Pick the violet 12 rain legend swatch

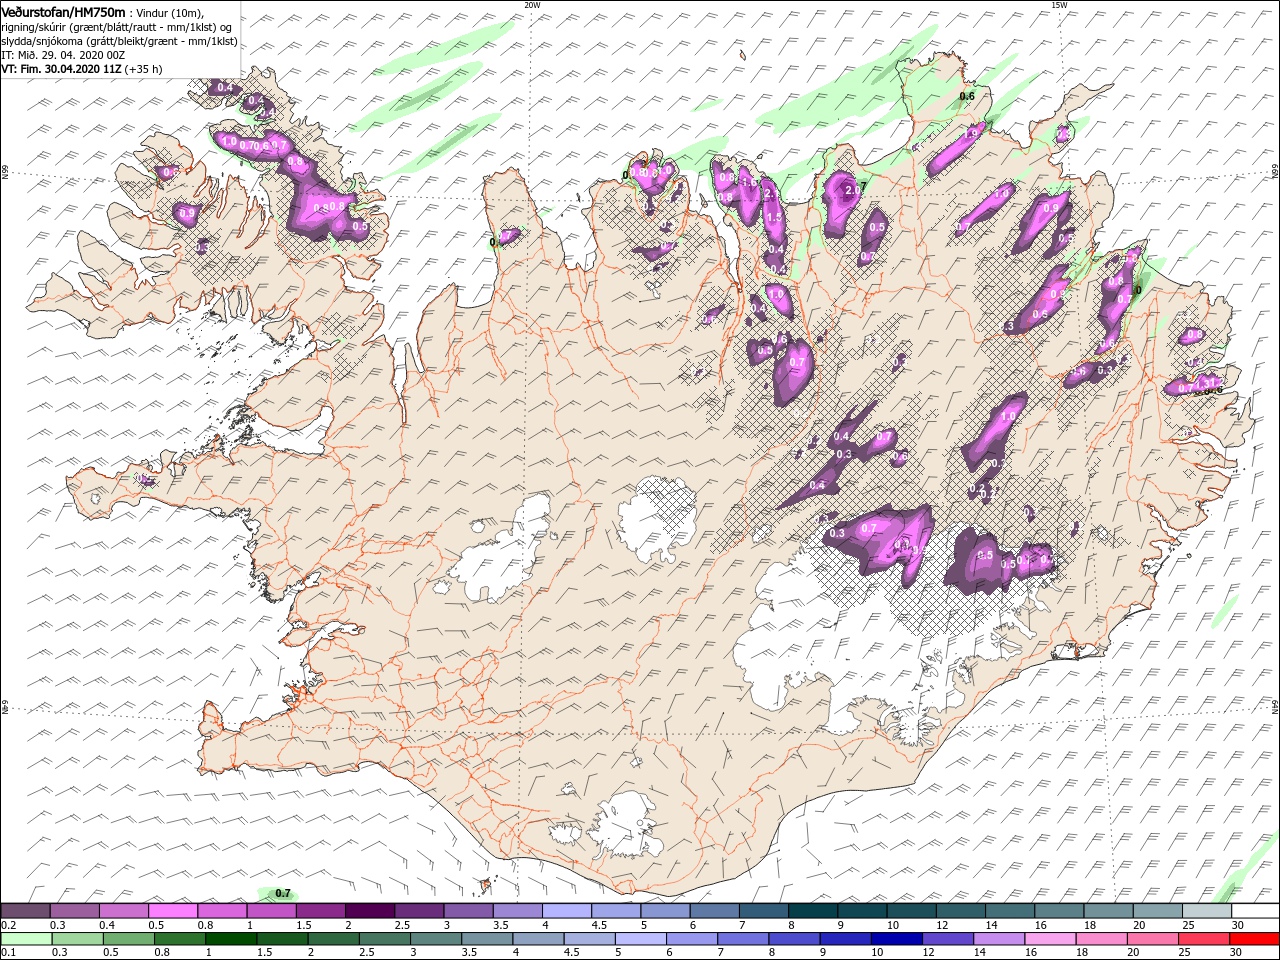coord(948,939)
